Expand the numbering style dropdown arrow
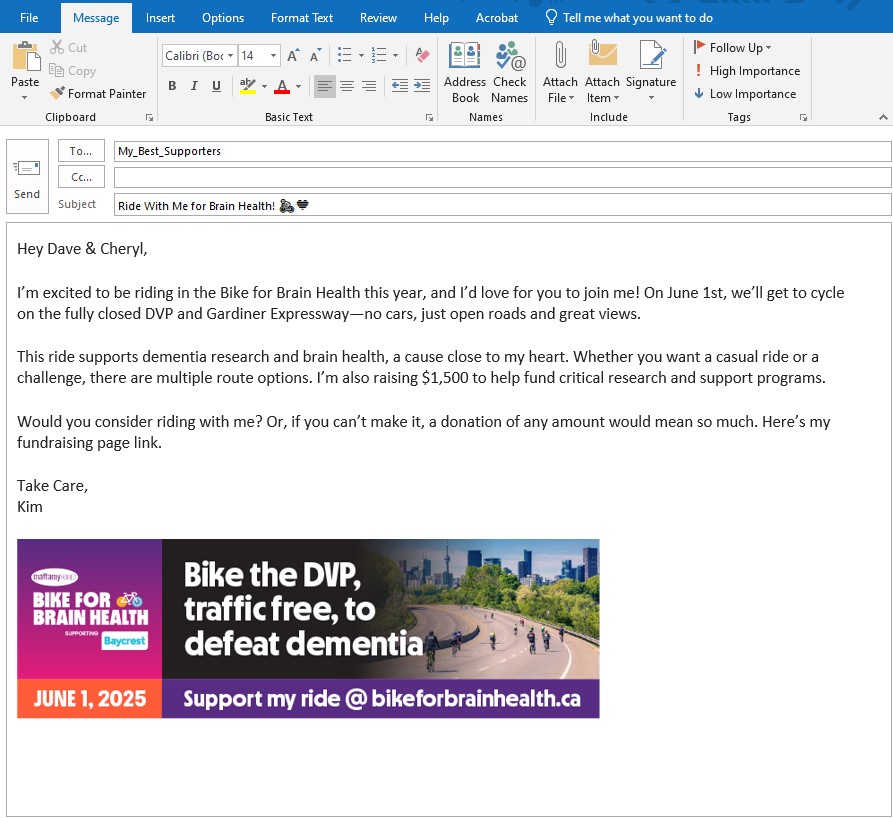 pos(395,55)
